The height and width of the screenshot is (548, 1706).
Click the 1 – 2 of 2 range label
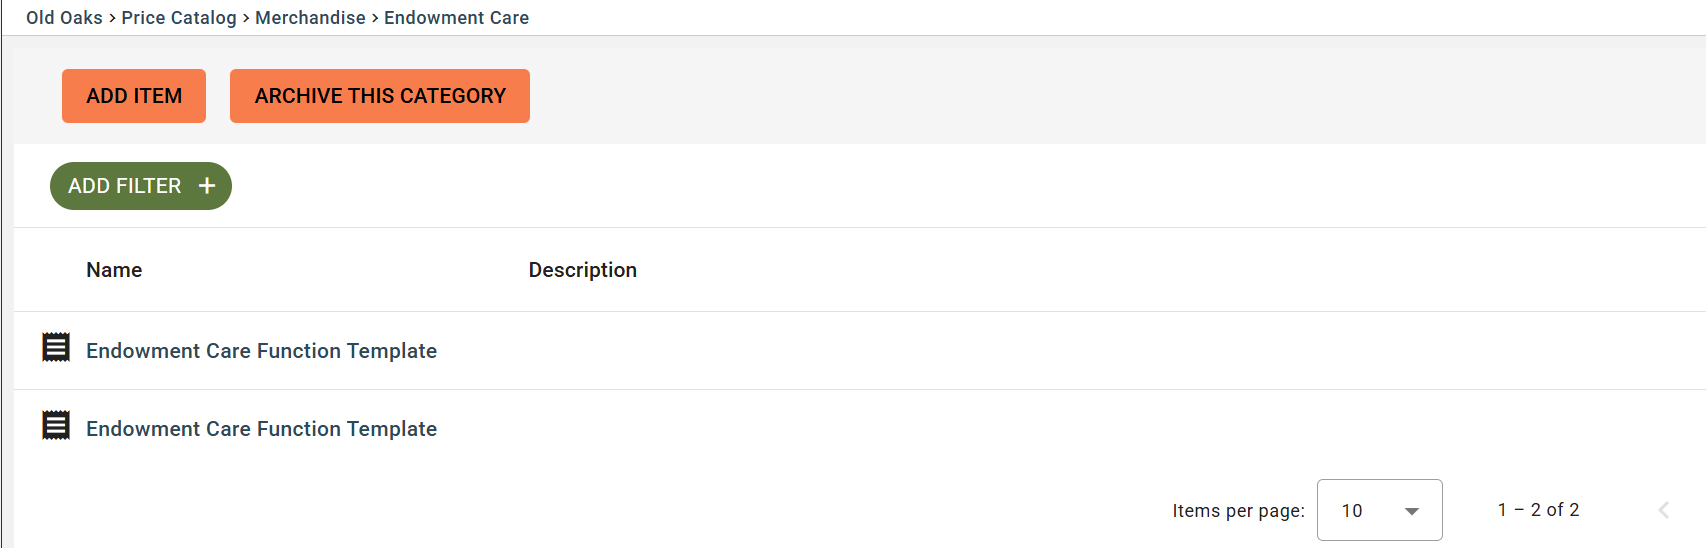(x=1538, y=510)
